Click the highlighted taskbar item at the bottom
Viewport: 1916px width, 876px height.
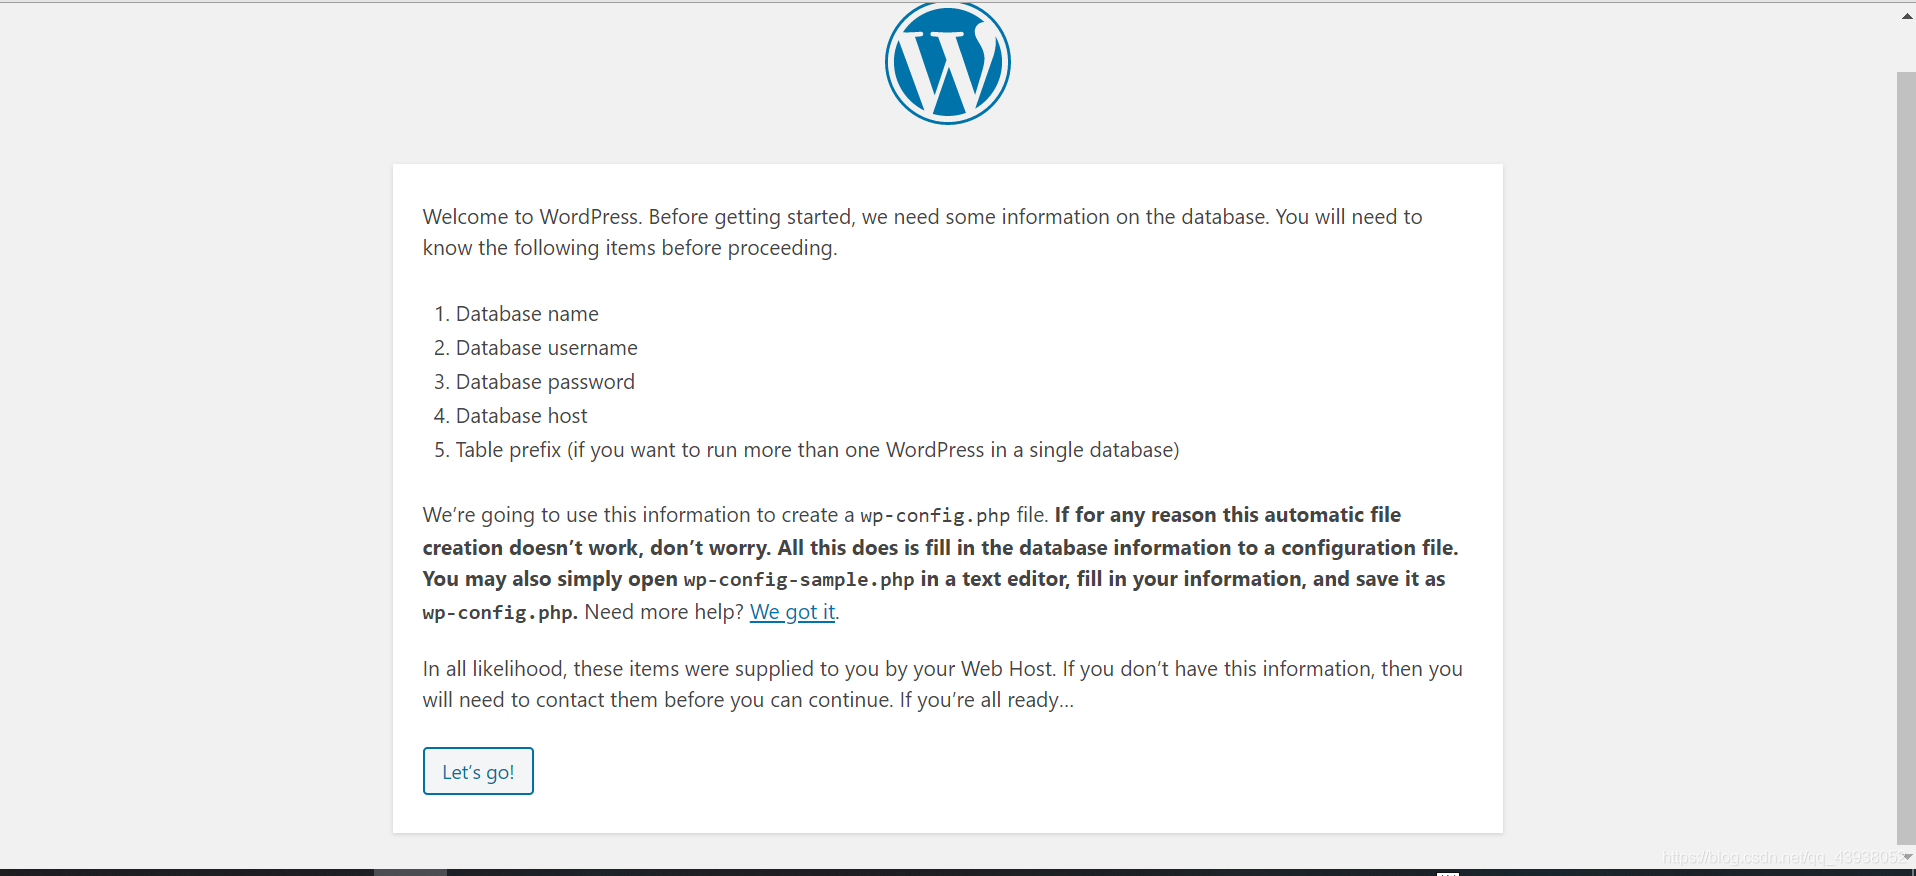pos(410,872)
